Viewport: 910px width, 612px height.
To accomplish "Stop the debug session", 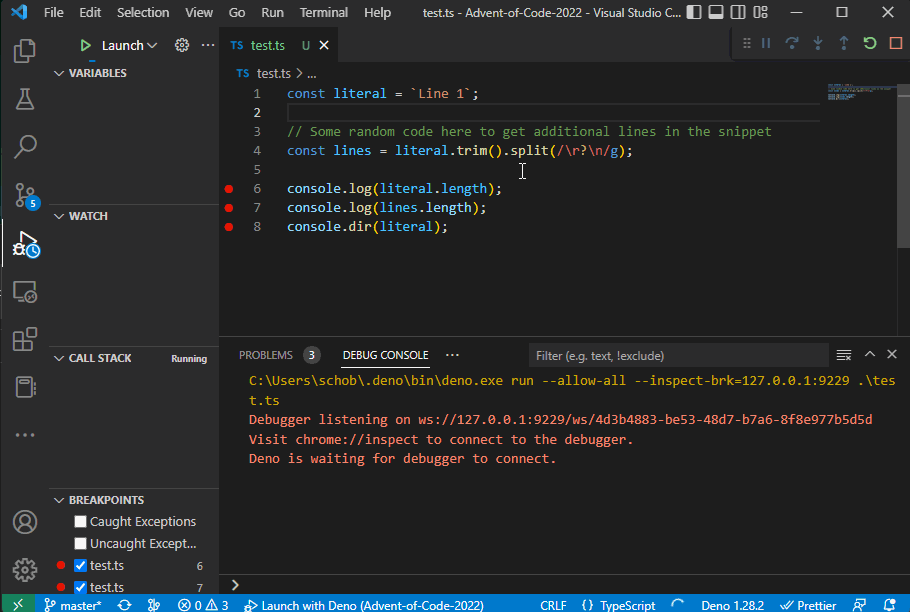I will (x=895, y=43).
